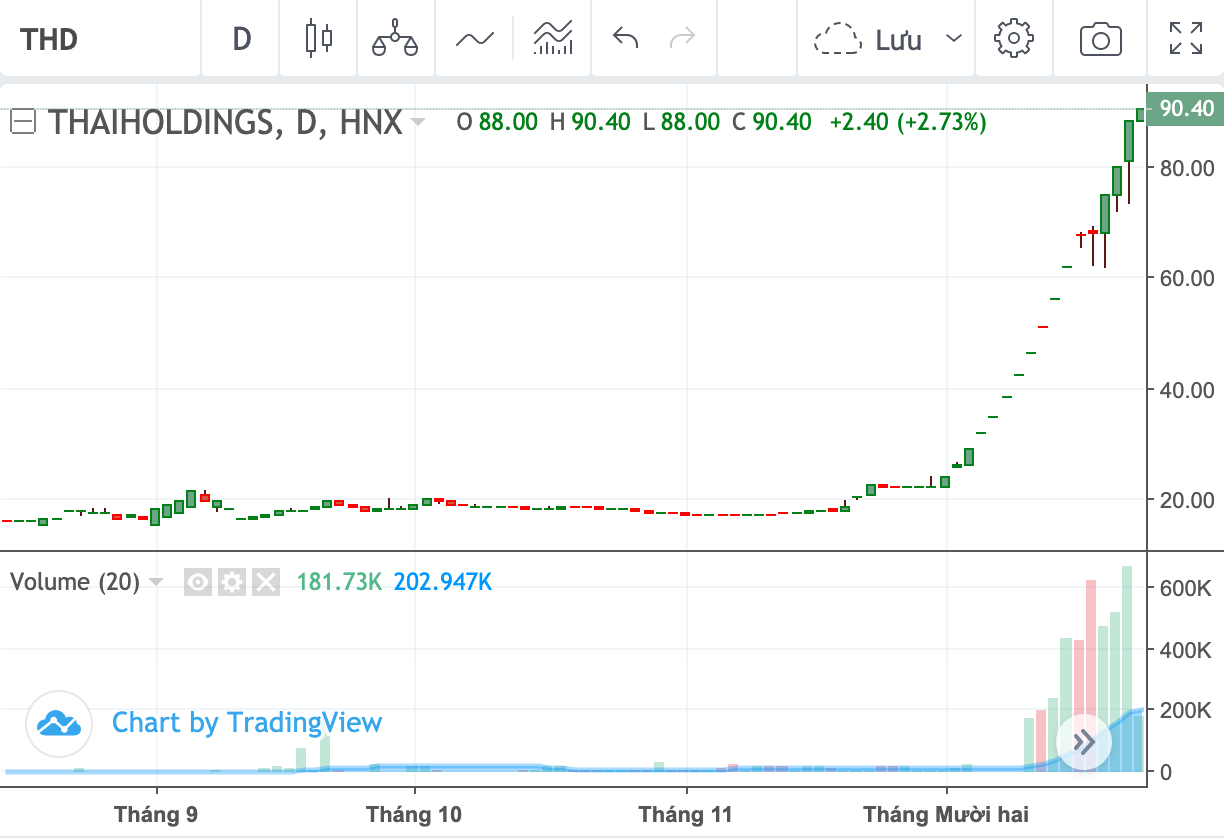Screen dimensions: 1224x840
Task: Click the +2.40 (+2.73%) change value
Action: (x=908, y=122)
